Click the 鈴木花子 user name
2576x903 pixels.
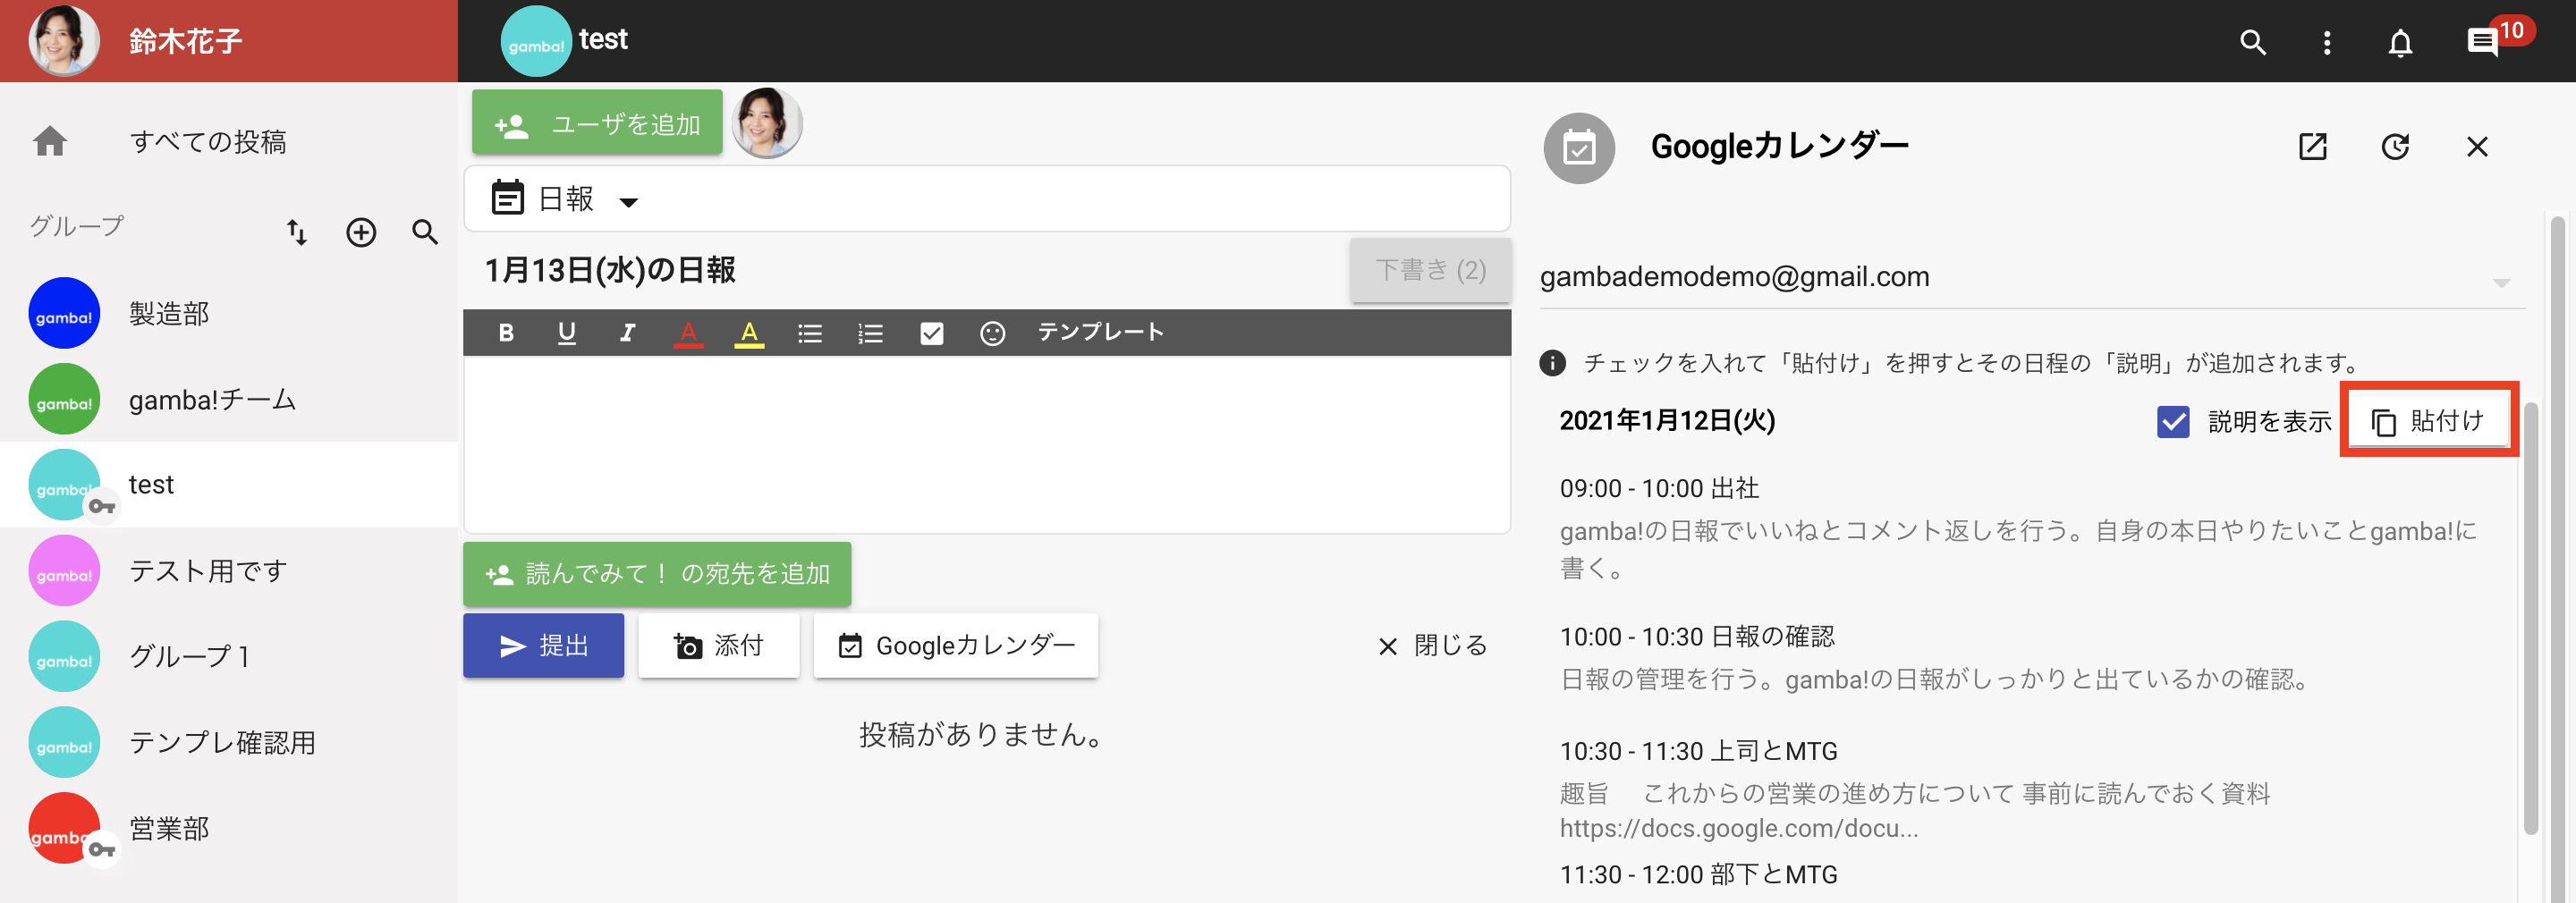click(x=186, y=41)
